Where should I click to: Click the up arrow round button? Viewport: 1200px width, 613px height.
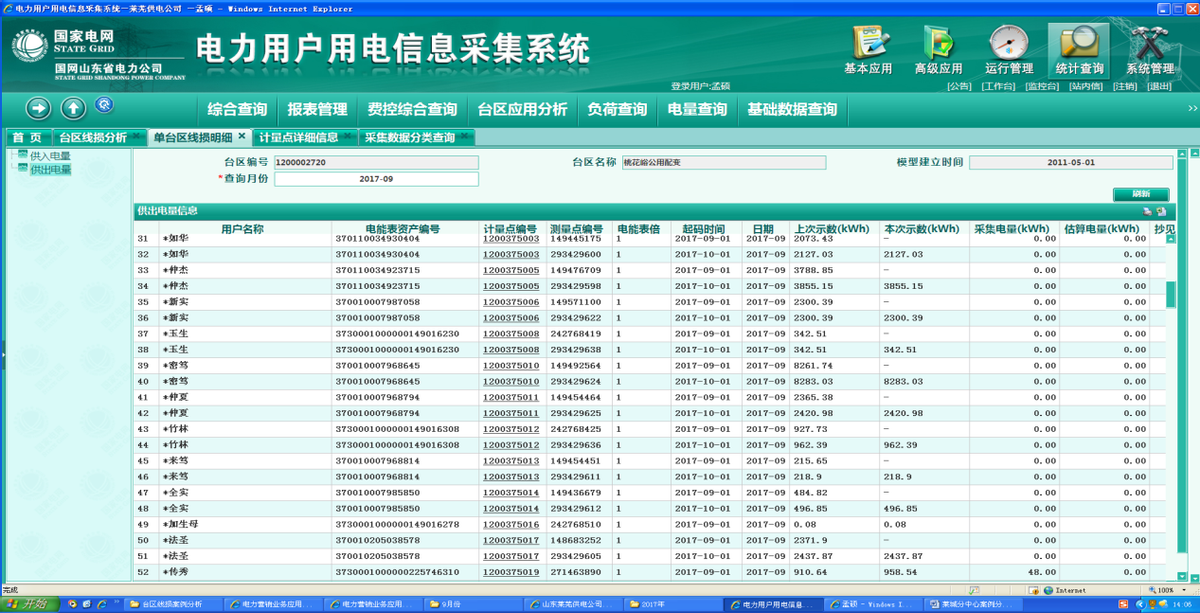pyautogui.click(x=73, y=108)
